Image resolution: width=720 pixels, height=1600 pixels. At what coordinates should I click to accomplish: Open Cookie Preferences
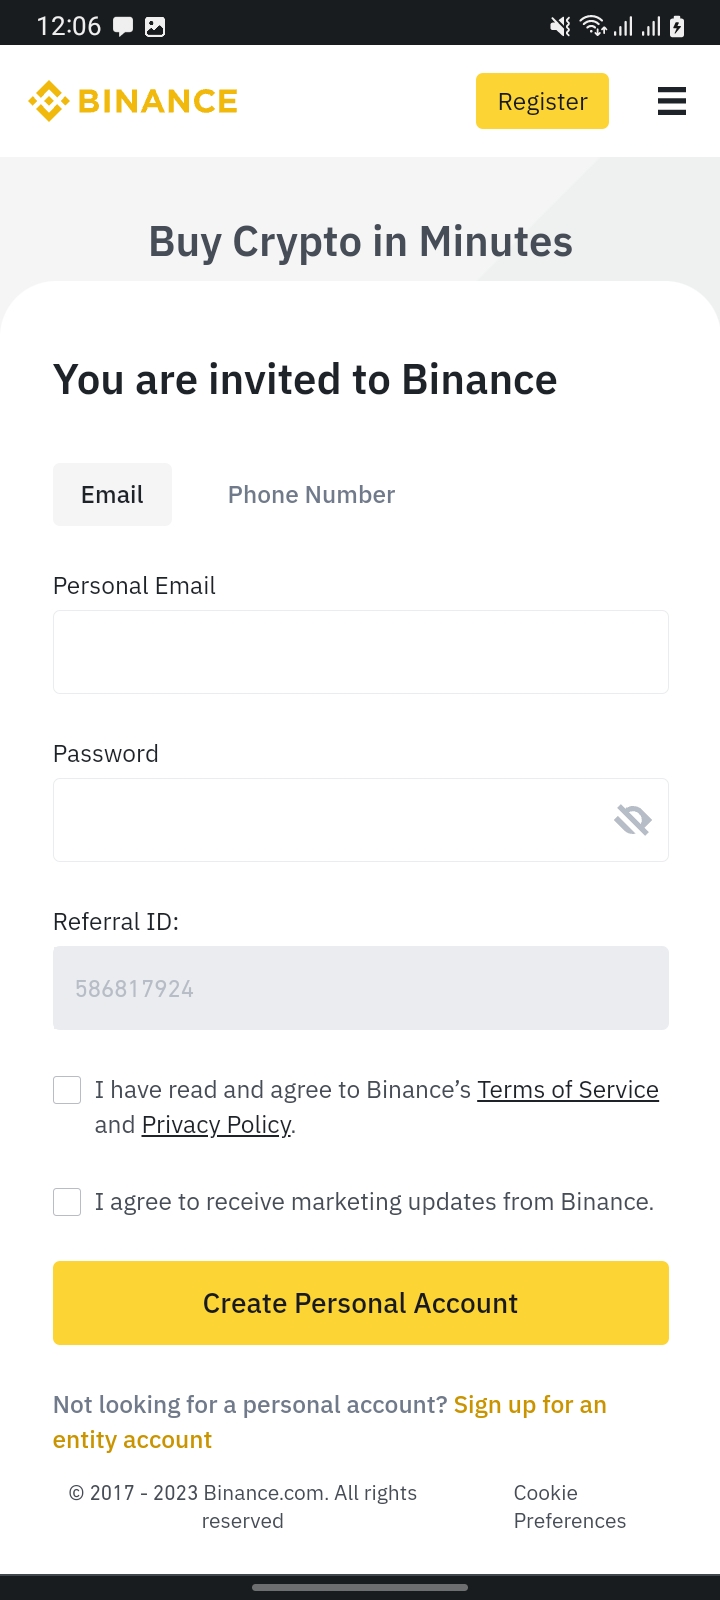[x=569, y=1507]
